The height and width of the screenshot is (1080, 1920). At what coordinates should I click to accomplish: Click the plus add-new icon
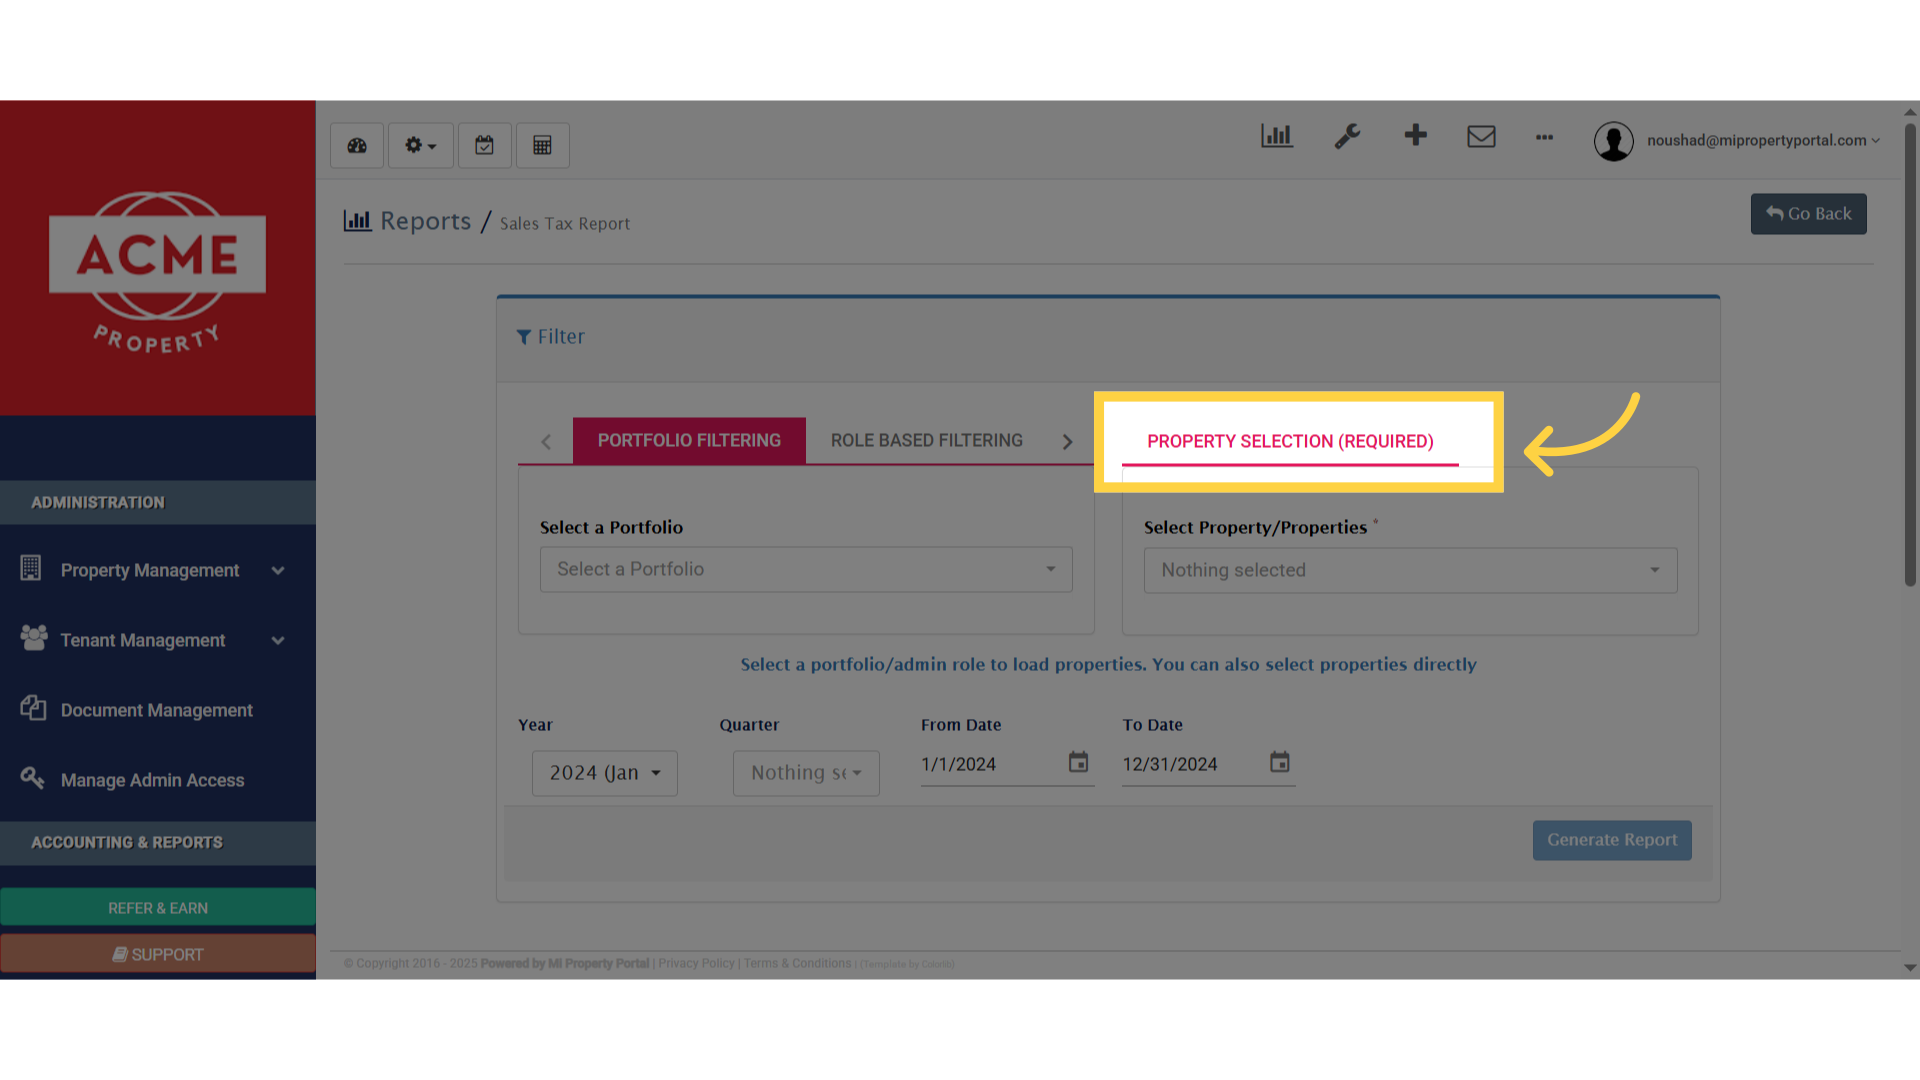point(1415,135)
